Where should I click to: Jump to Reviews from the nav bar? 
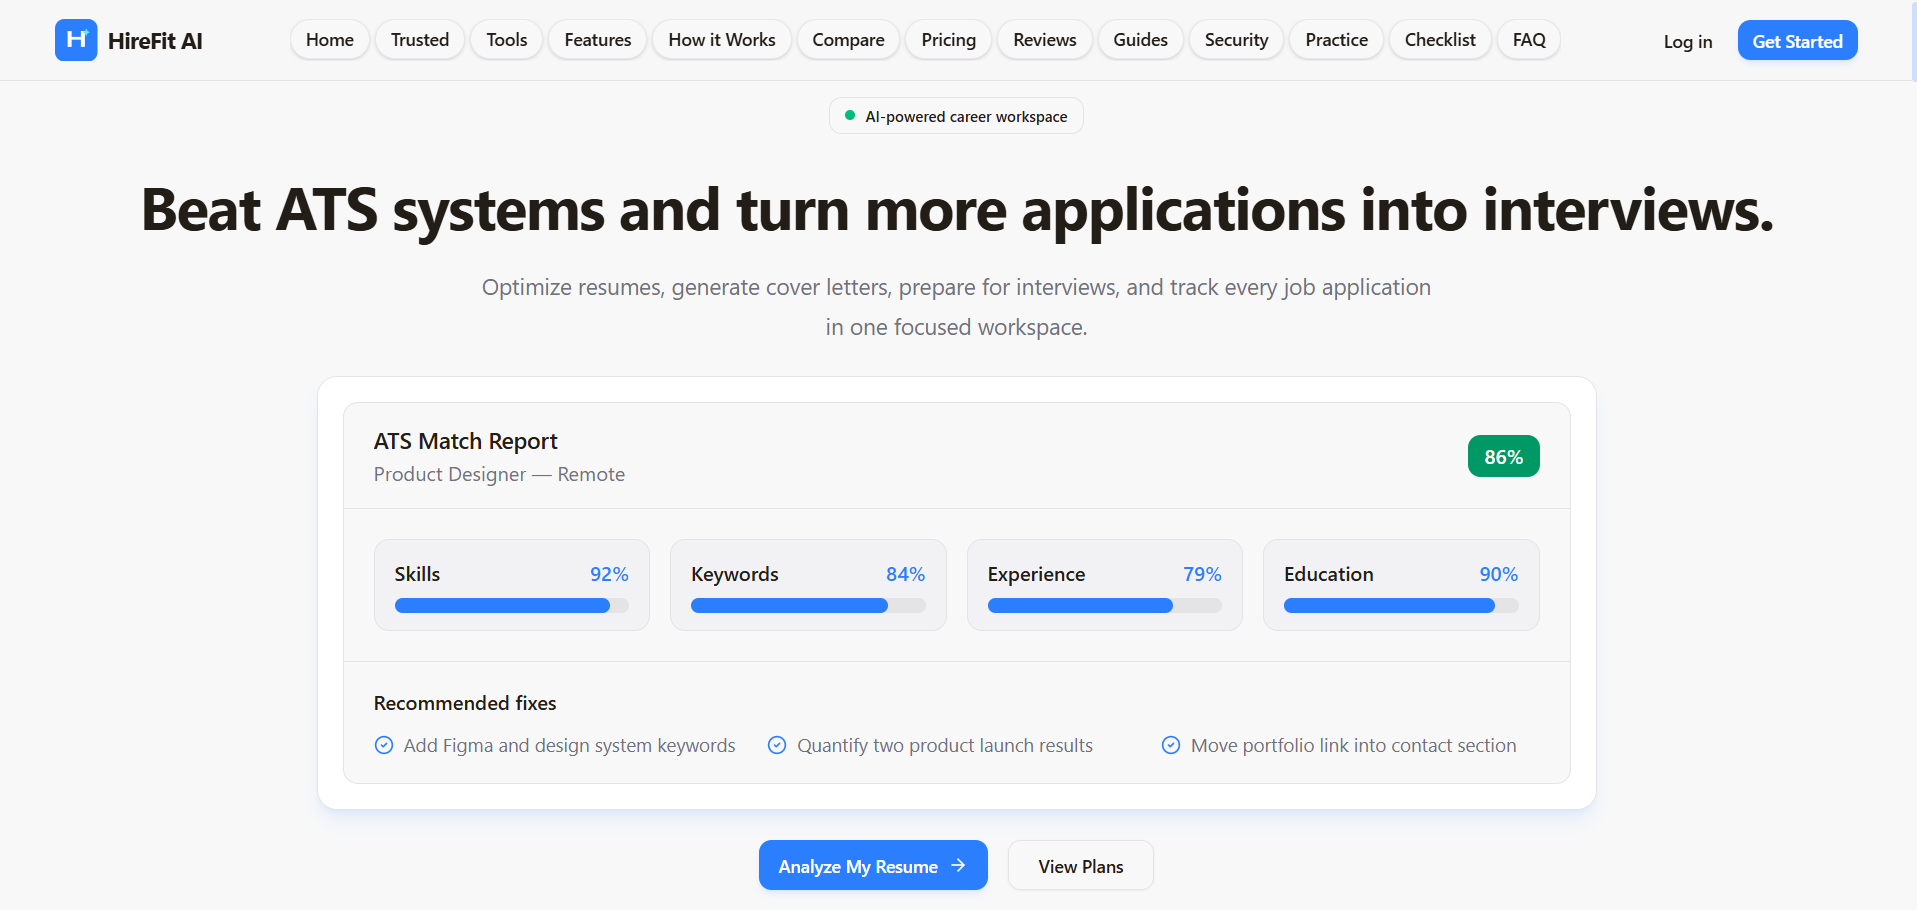(x=1045, y=40)
